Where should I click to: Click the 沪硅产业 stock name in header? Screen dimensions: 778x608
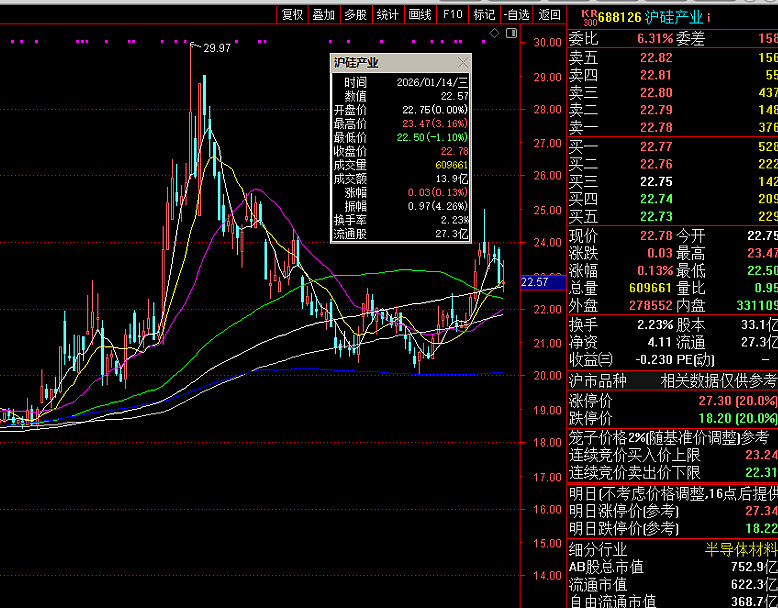[673, 17]
